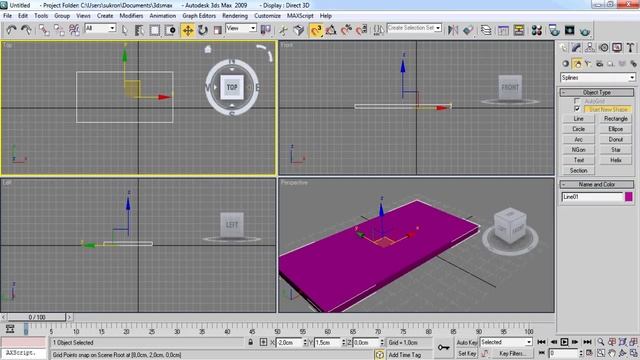Click the Mirror tool icon

[x=453, y=30]
